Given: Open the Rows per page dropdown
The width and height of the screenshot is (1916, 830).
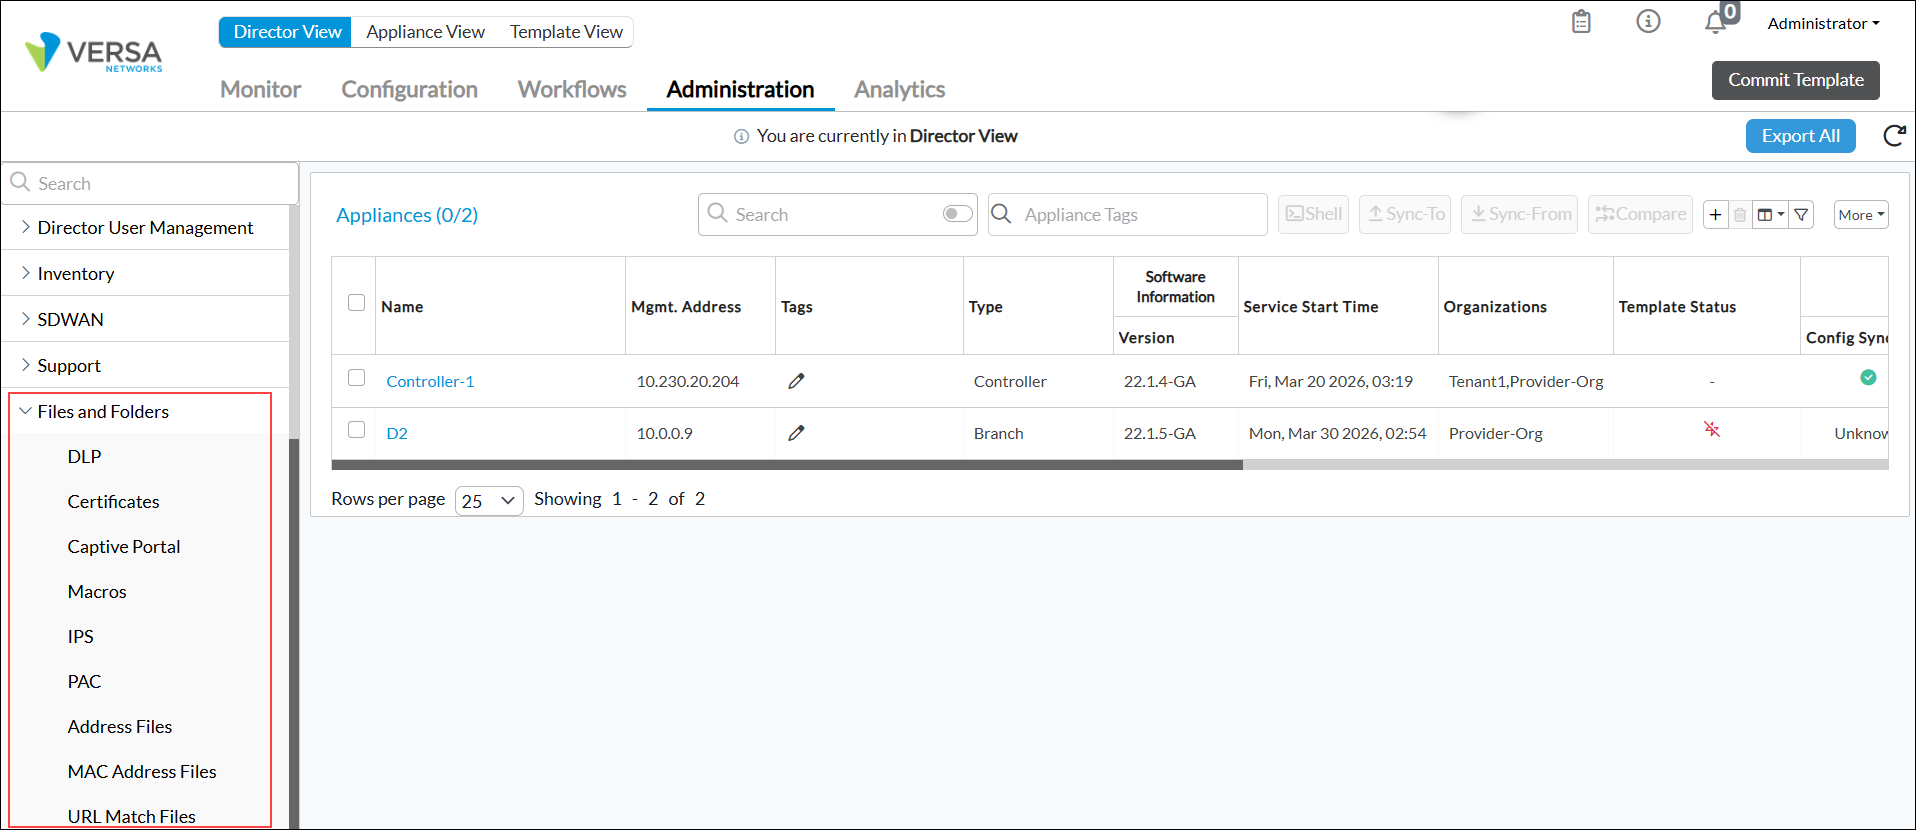Looking at the screenshot, I should (489, 500).
